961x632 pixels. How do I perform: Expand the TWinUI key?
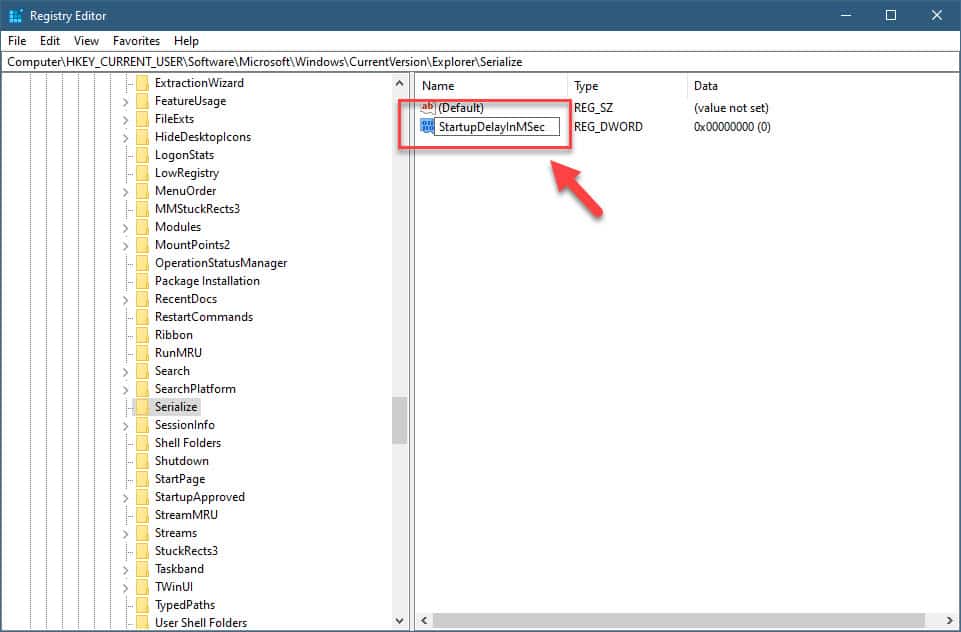point(126,587)
